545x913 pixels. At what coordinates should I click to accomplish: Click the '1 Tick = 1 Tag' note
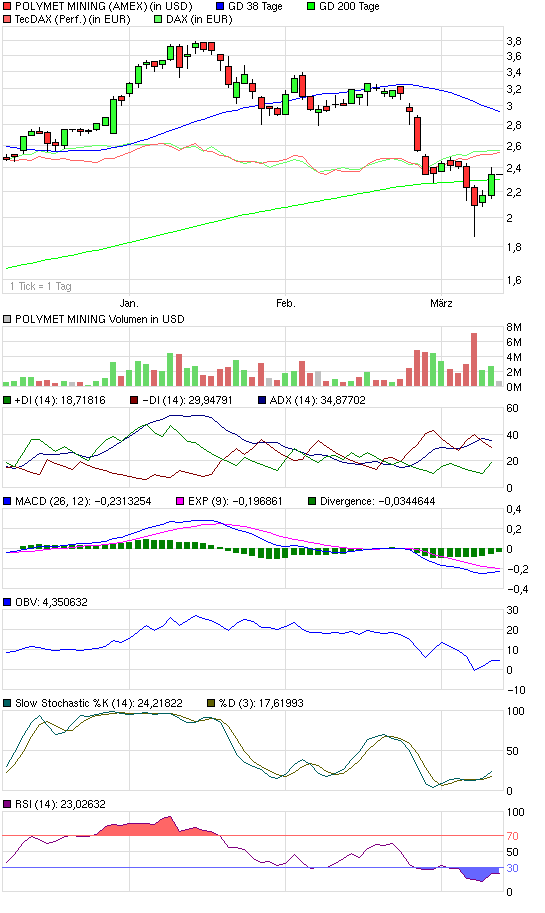click(41, 286)
